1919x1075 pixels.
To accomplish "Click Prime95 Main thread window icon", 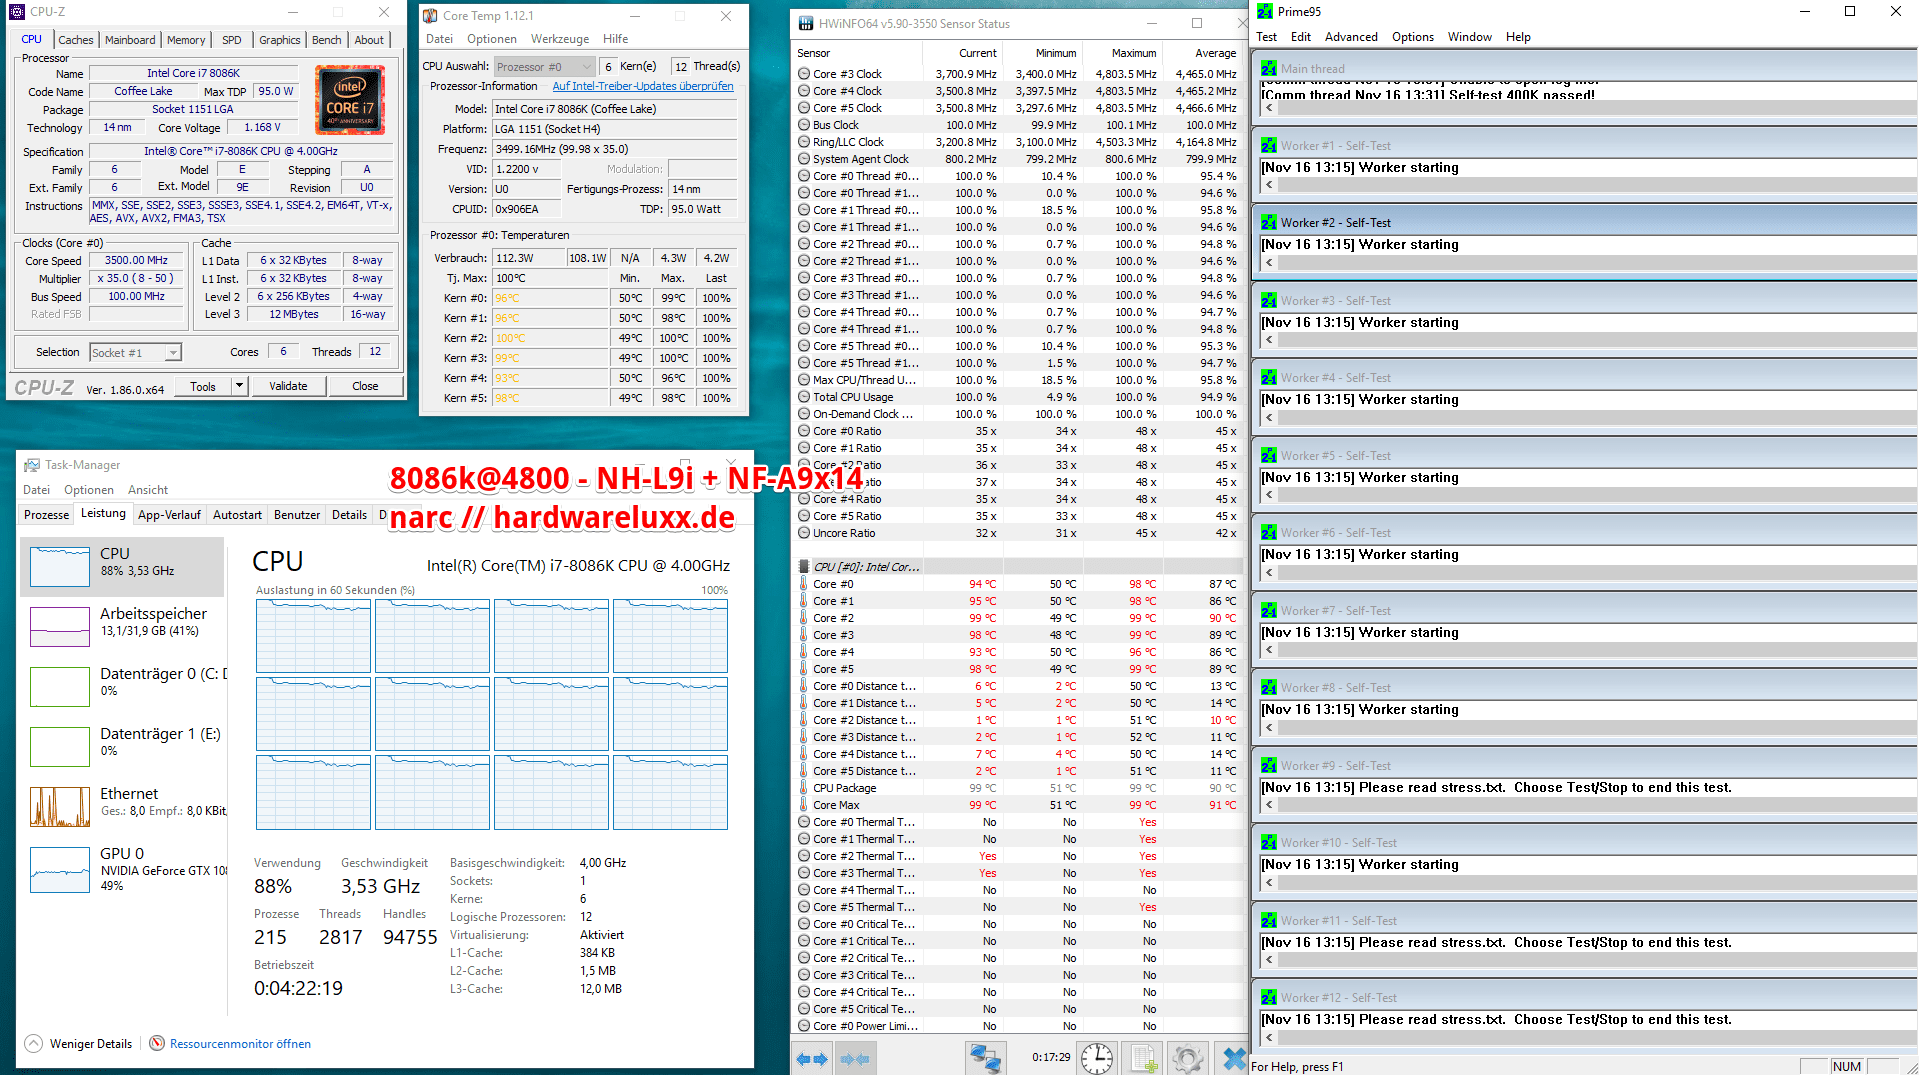I will point(1269,69).
